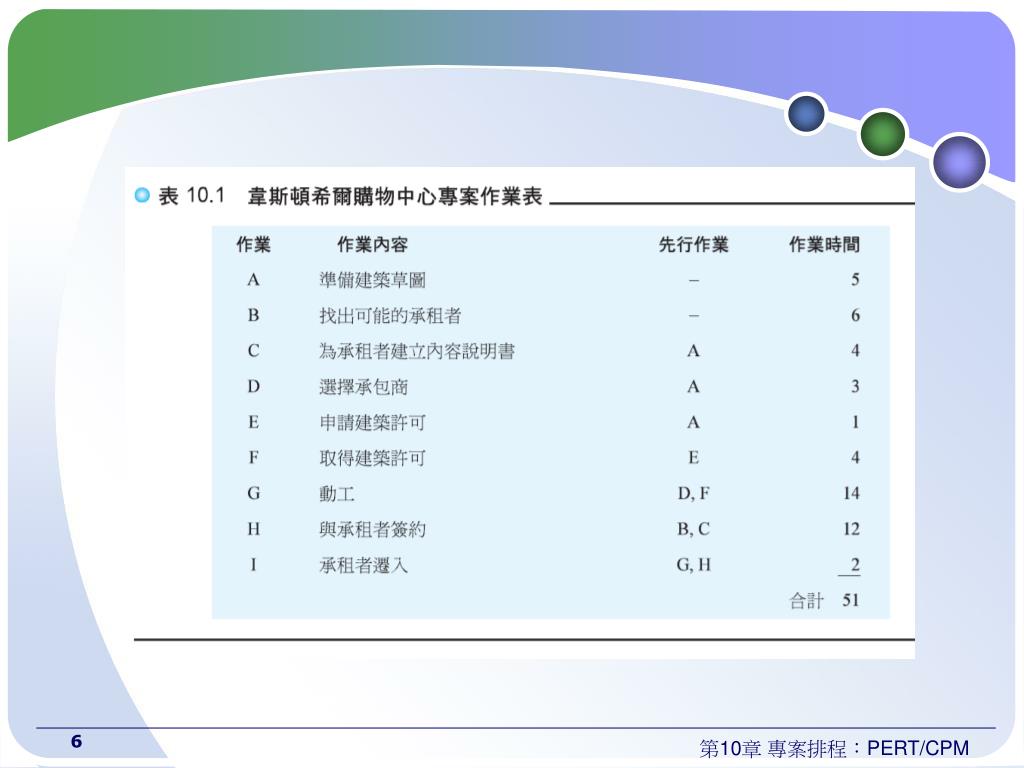Select the text 與承租者簽約

point(372,529)
